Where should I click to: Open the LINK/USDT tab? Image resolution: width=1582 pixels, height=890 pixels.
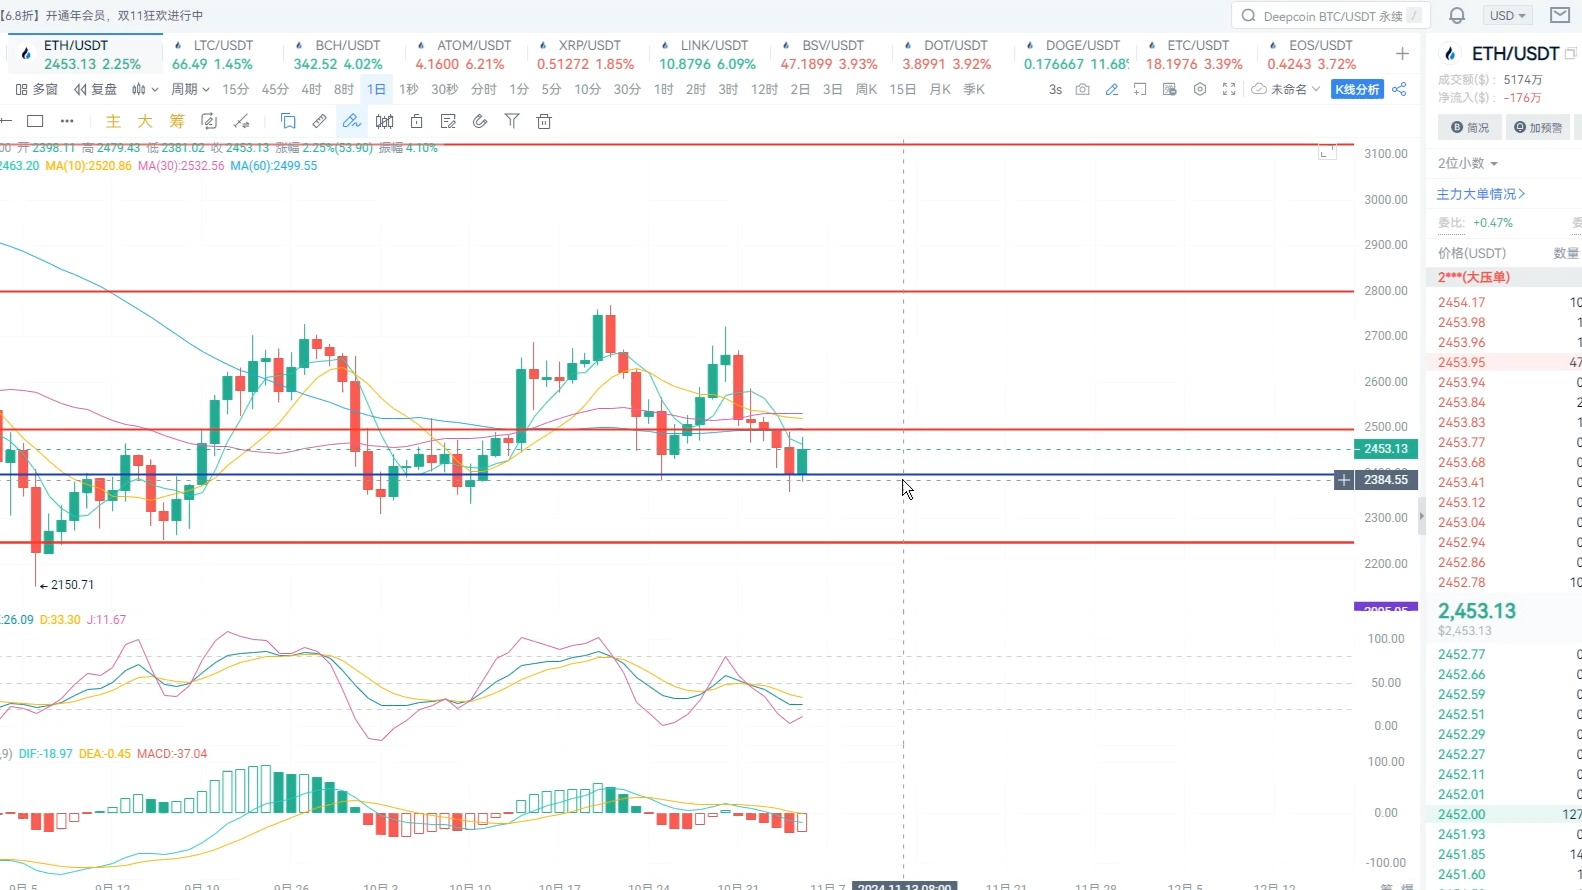711,54
